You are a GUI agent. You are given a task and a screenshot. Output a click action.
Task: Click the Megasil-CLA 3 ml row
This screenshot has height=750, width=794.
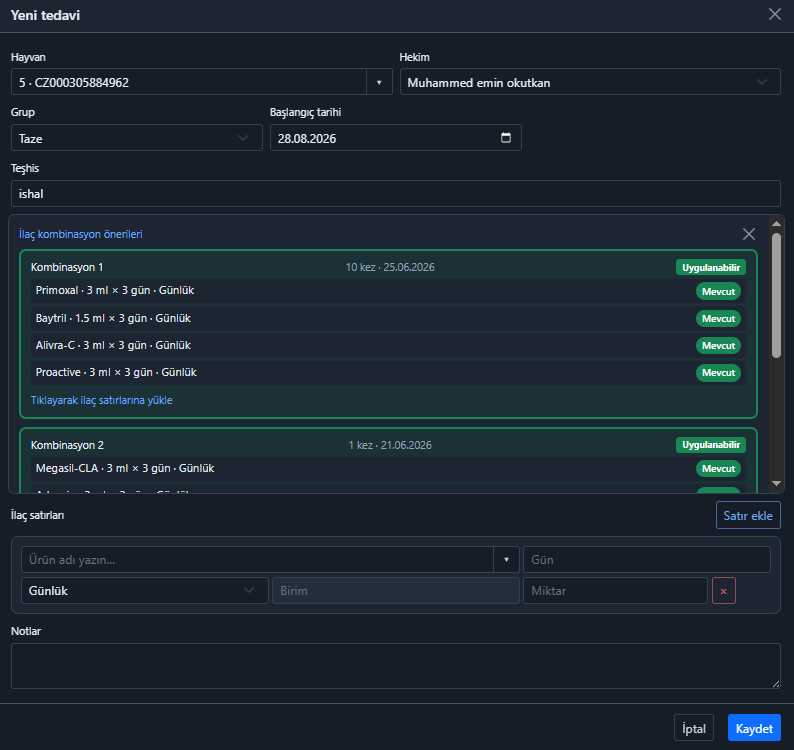388,468
